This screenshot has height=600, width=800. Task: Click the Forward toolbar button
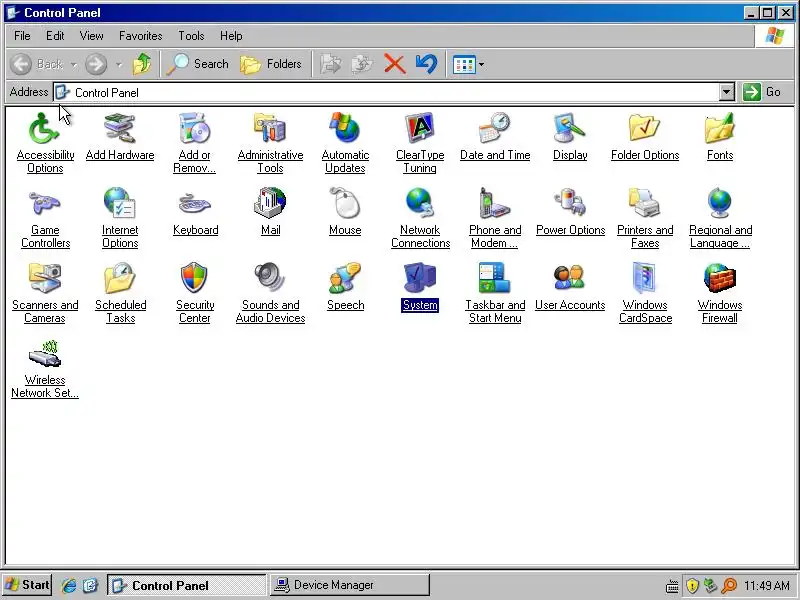(96, 64)
